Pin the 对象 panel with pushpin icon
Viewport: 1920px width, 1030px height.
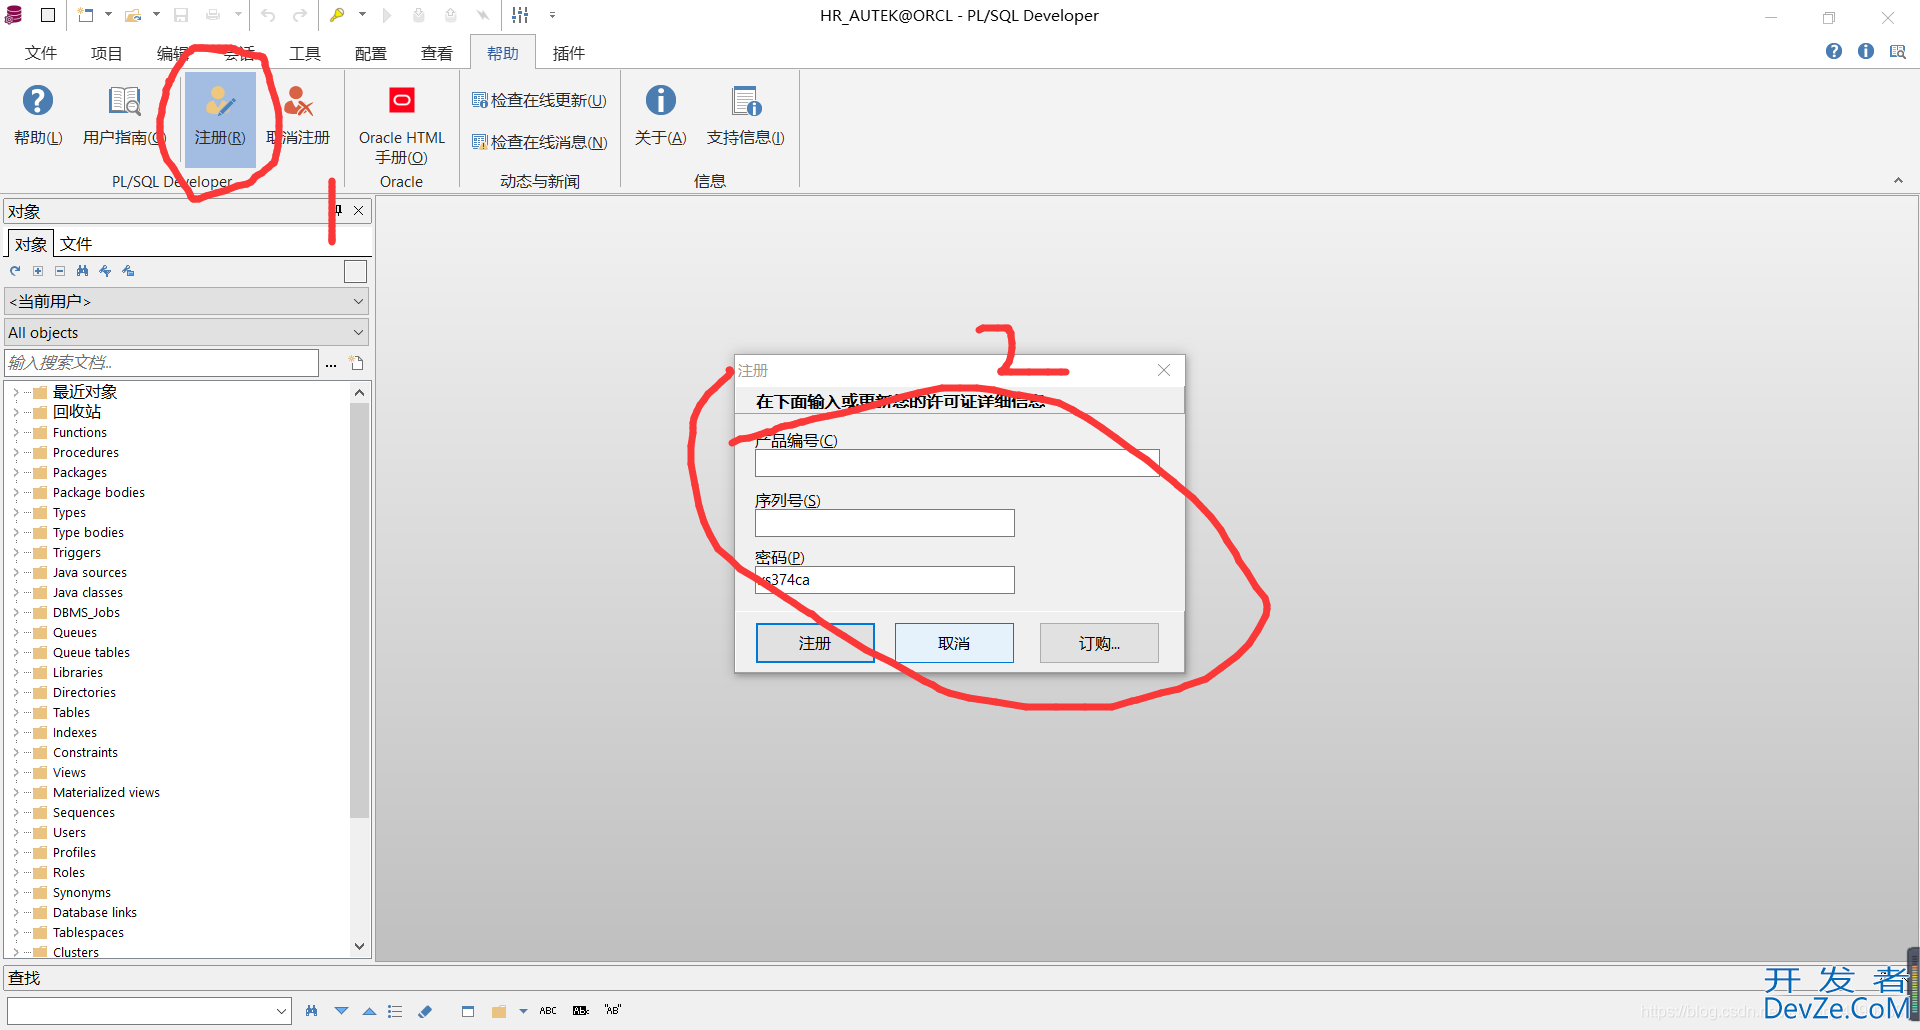pyautogui.click(x=338, y=210)
